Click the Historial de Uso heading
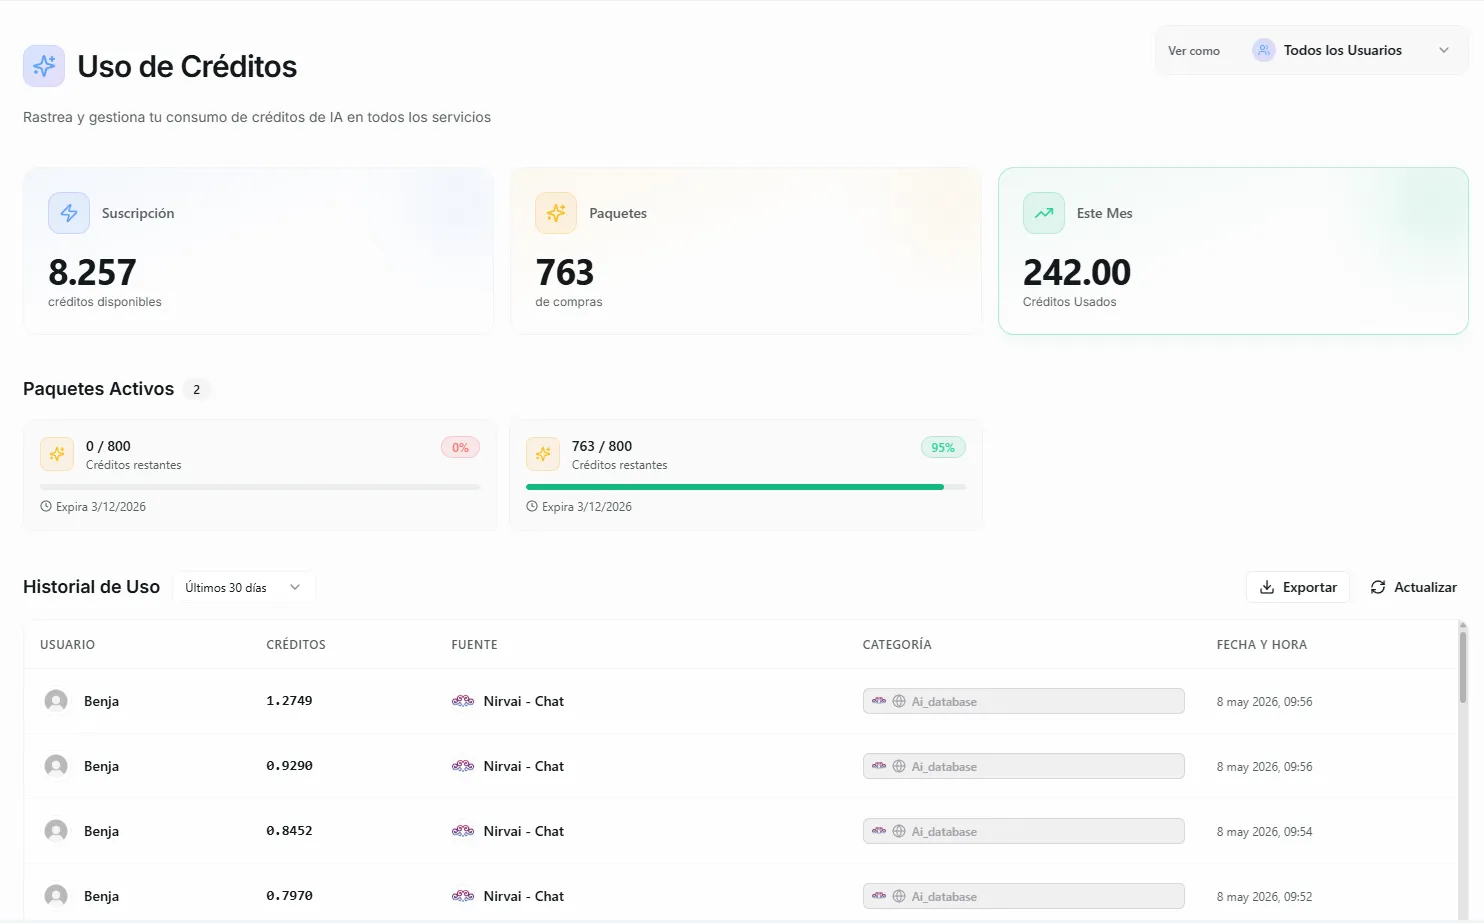 point(91,587)
